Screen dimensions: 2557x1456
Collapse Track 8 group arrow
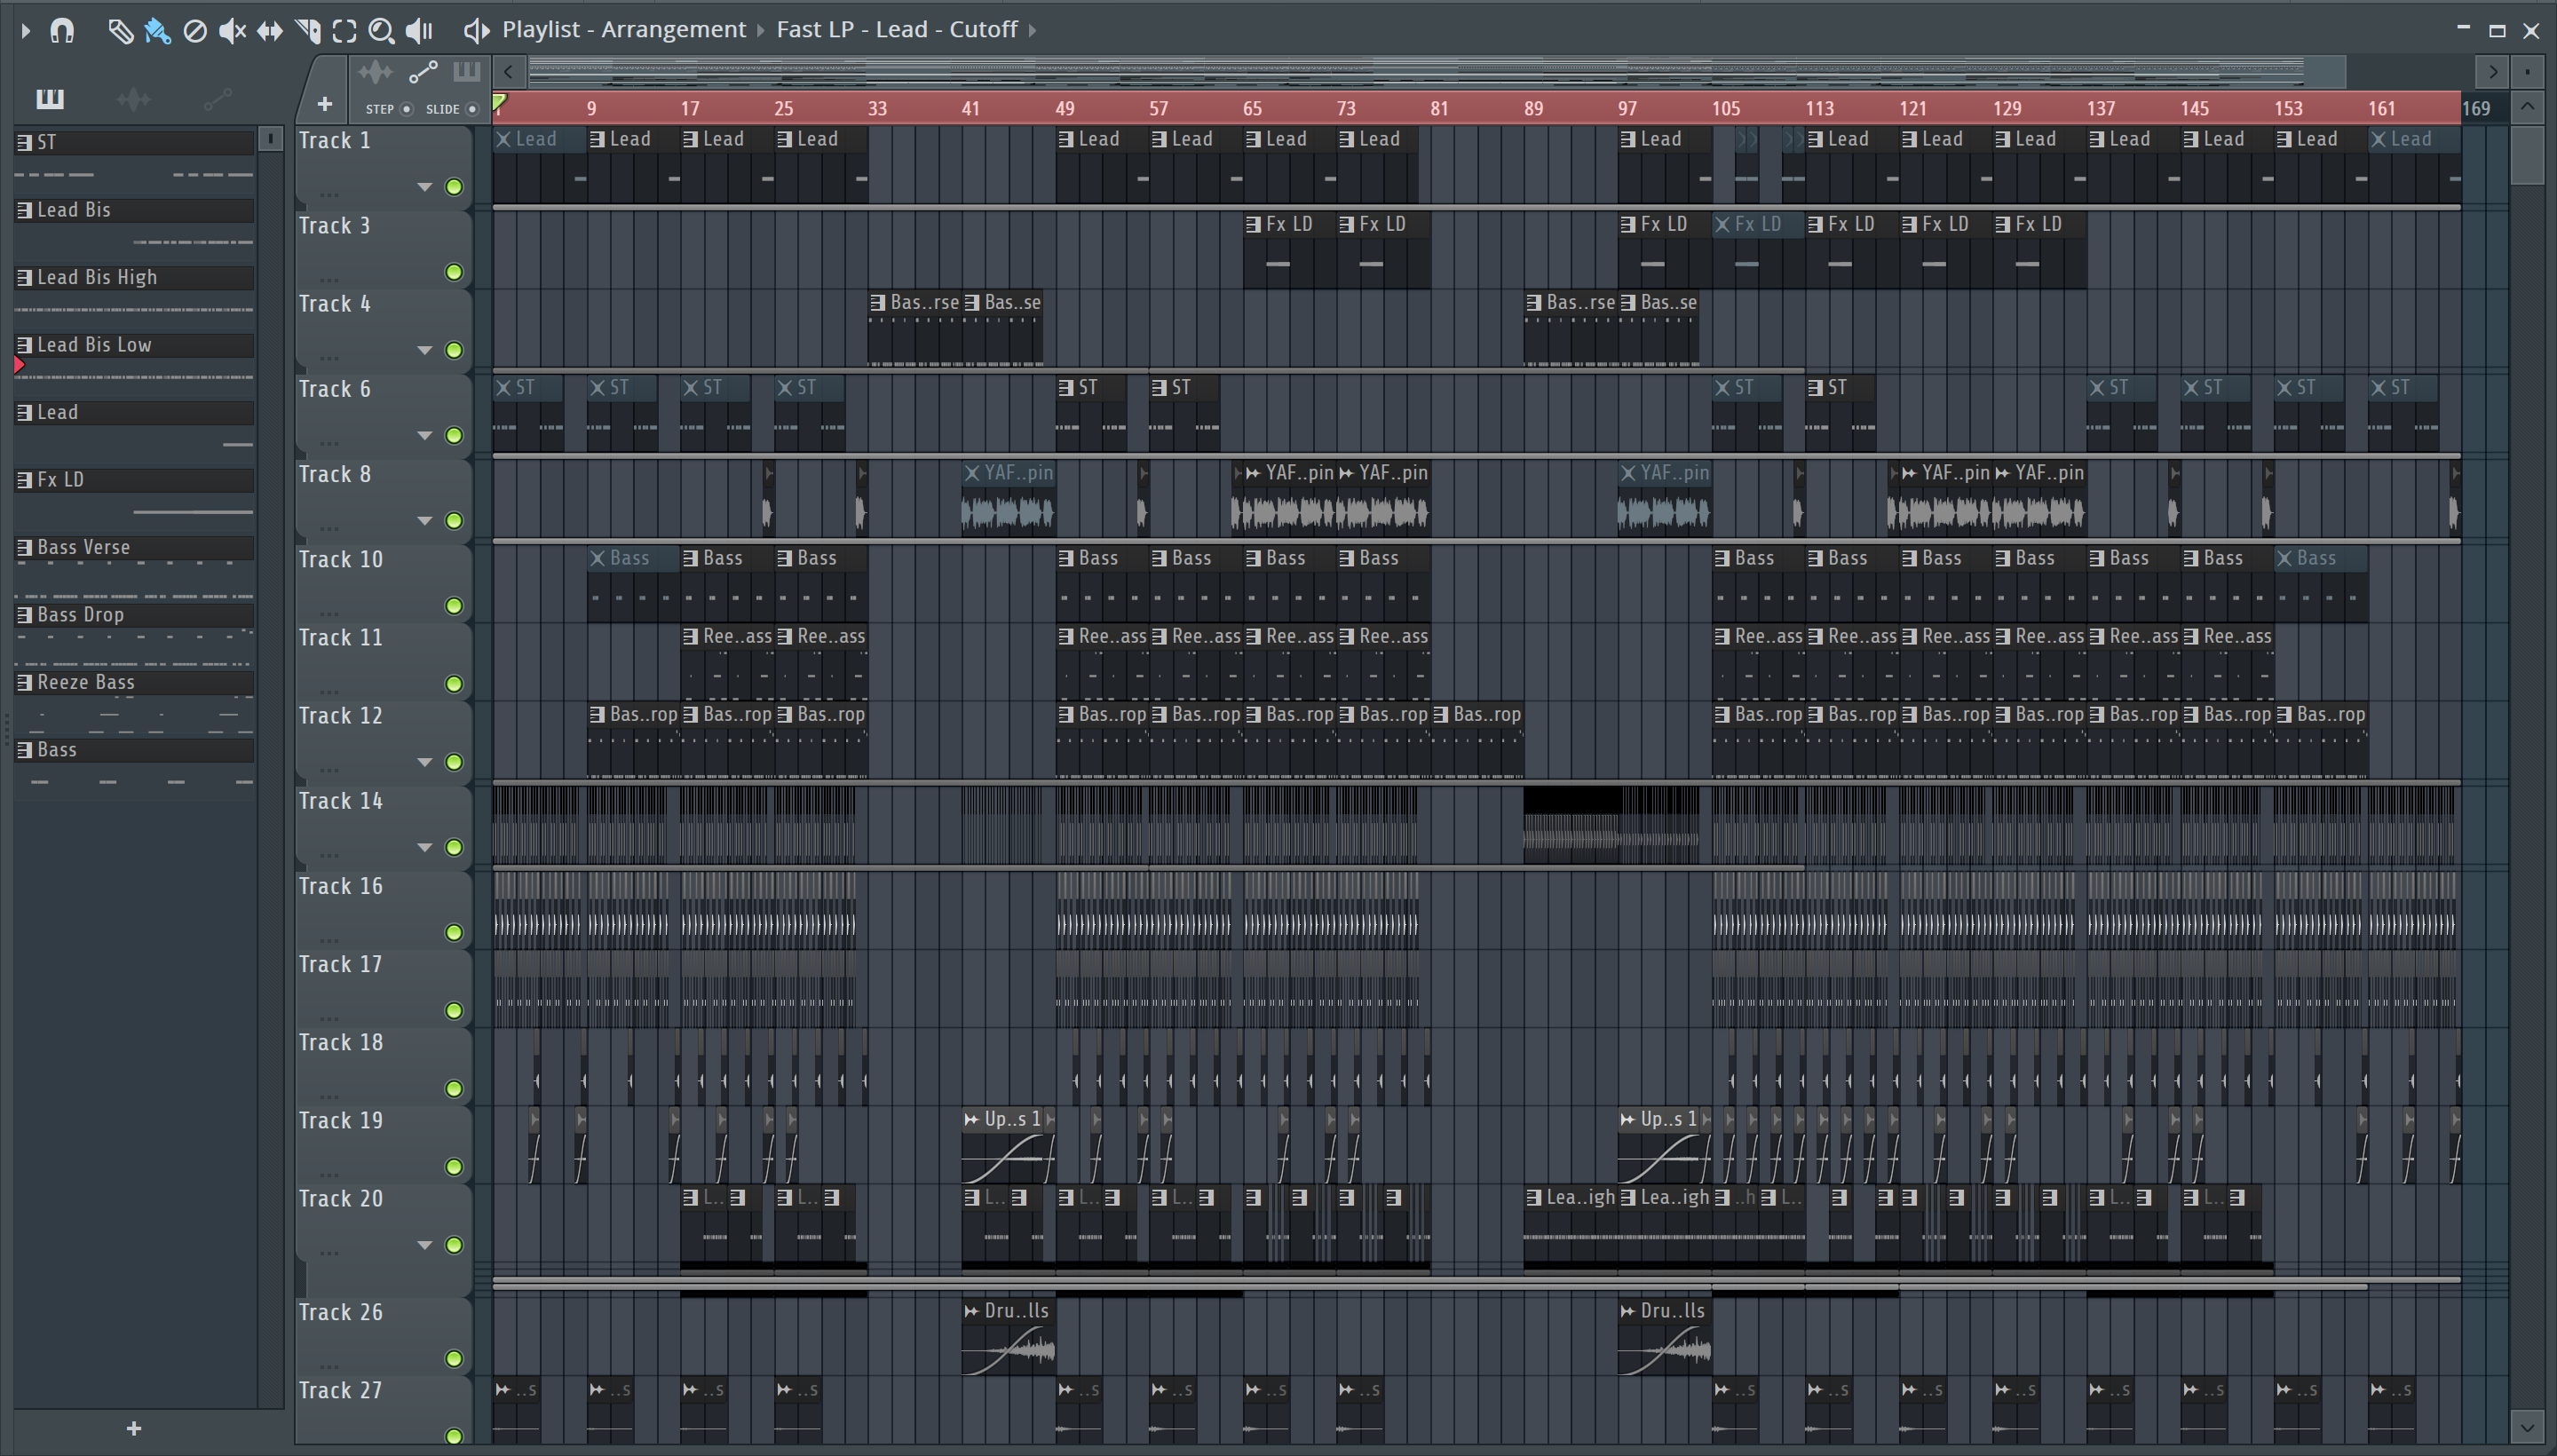(x=424, y=520)
